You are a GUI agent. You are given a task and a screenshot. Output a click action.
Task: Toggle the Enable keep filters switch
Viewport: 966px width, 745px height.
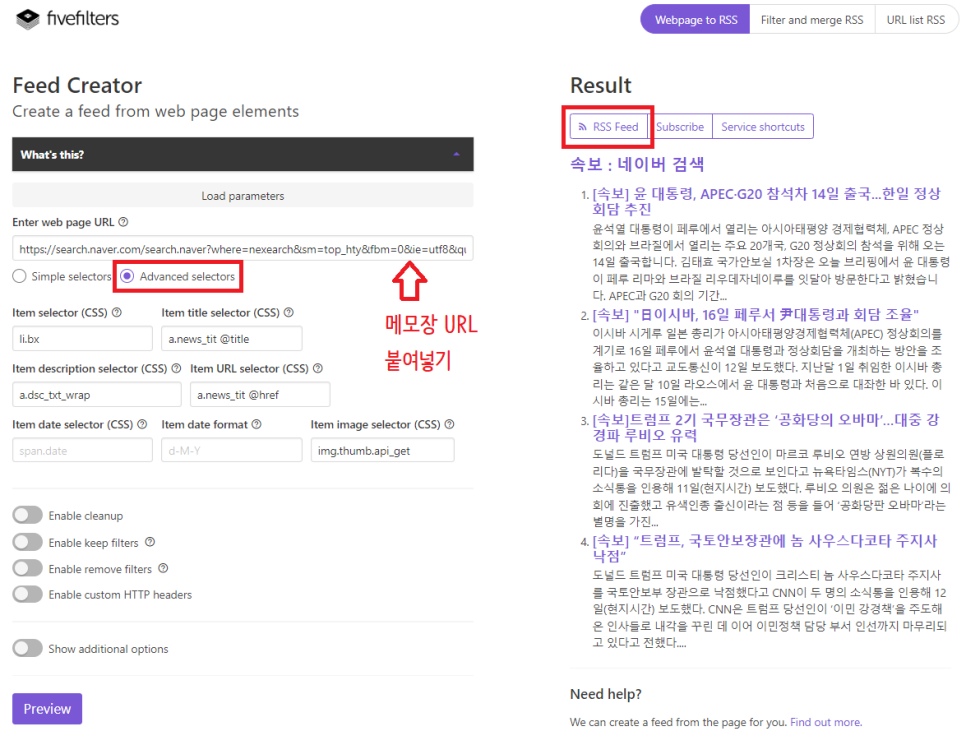coord(28,542)
